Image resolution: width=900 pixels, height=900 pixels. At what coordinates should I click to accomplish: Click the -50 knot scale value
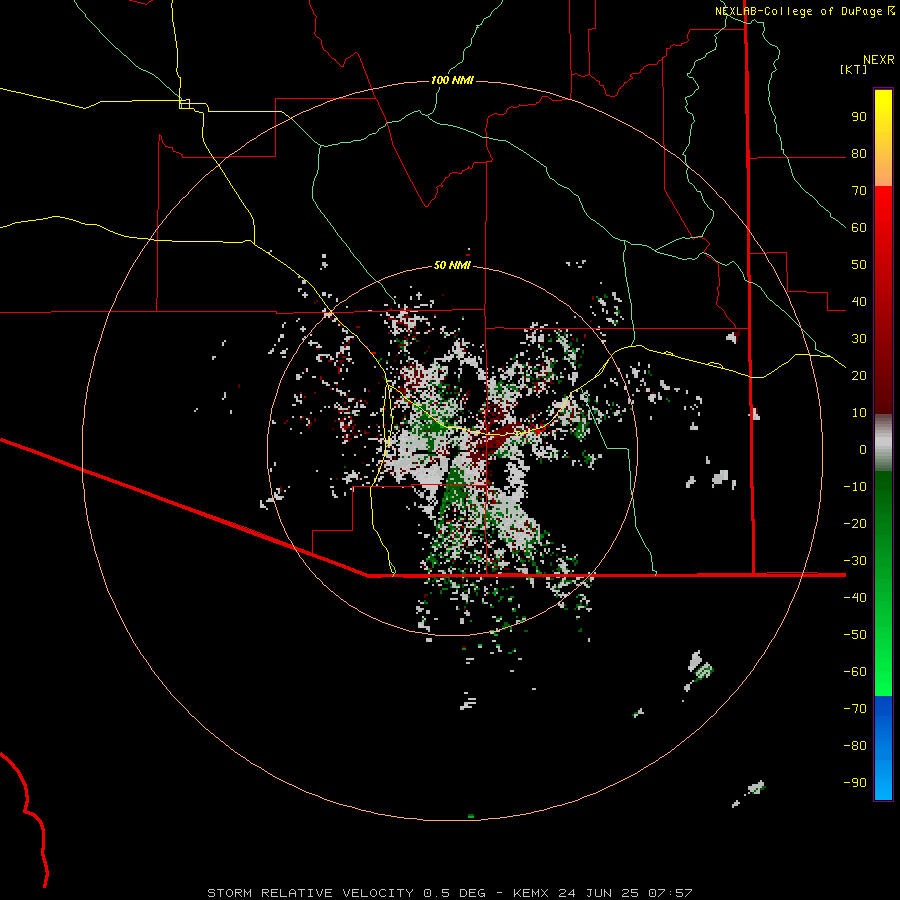(x=855, y=635)
